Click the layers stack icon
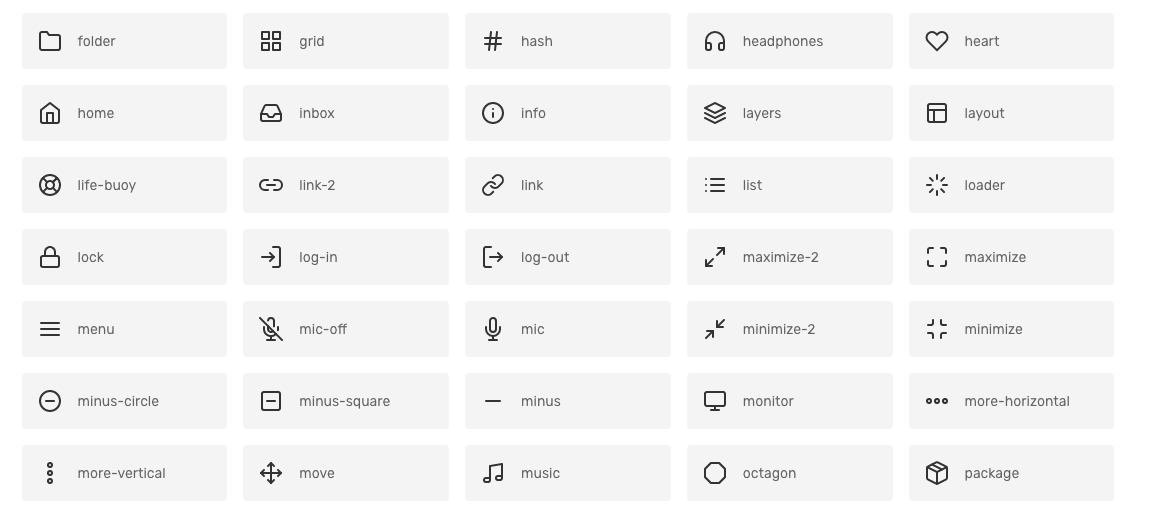 (715, 113)
